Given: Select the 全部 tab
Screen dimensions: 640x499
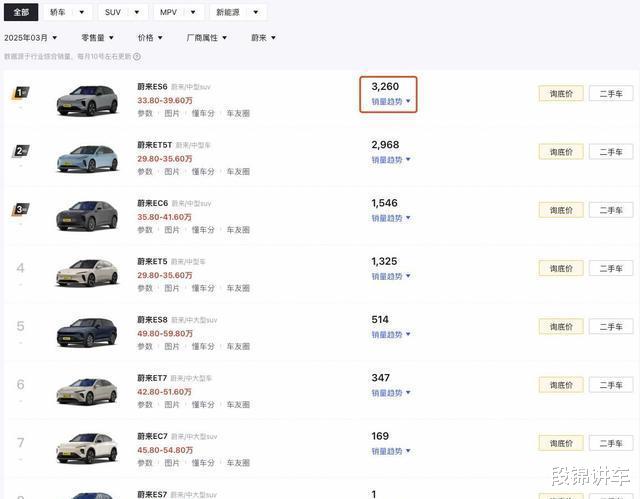Looking at the screenshot, I should [21, 12].
